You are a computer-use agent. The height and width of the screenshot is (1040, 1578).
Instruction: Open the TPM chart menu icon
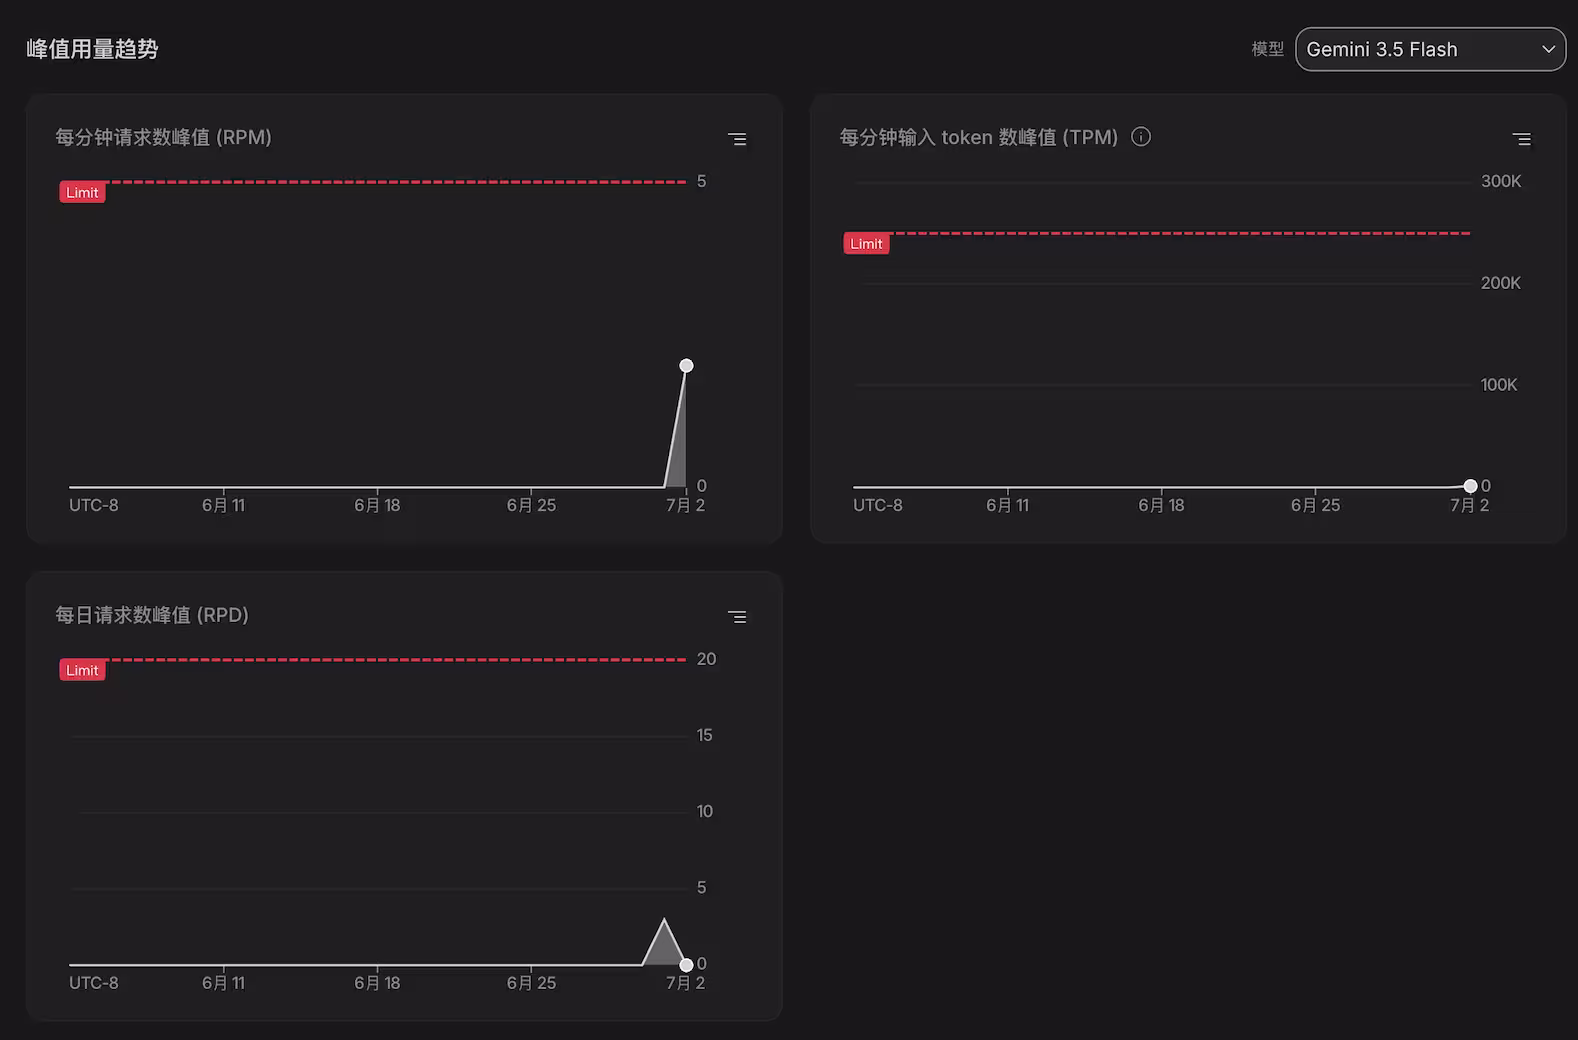pyautogui.click(x=1521, y=139)
